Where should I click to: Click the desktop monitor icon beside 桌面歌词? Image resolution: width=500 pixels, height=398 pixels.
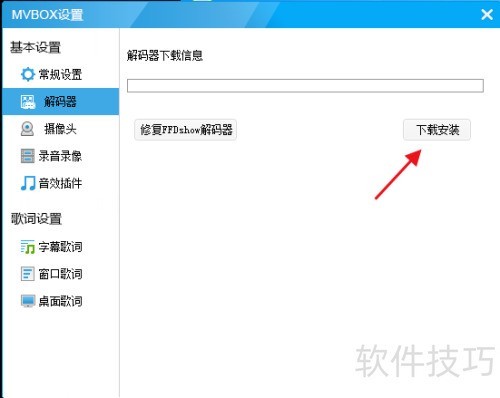click(x=28, y=301)
